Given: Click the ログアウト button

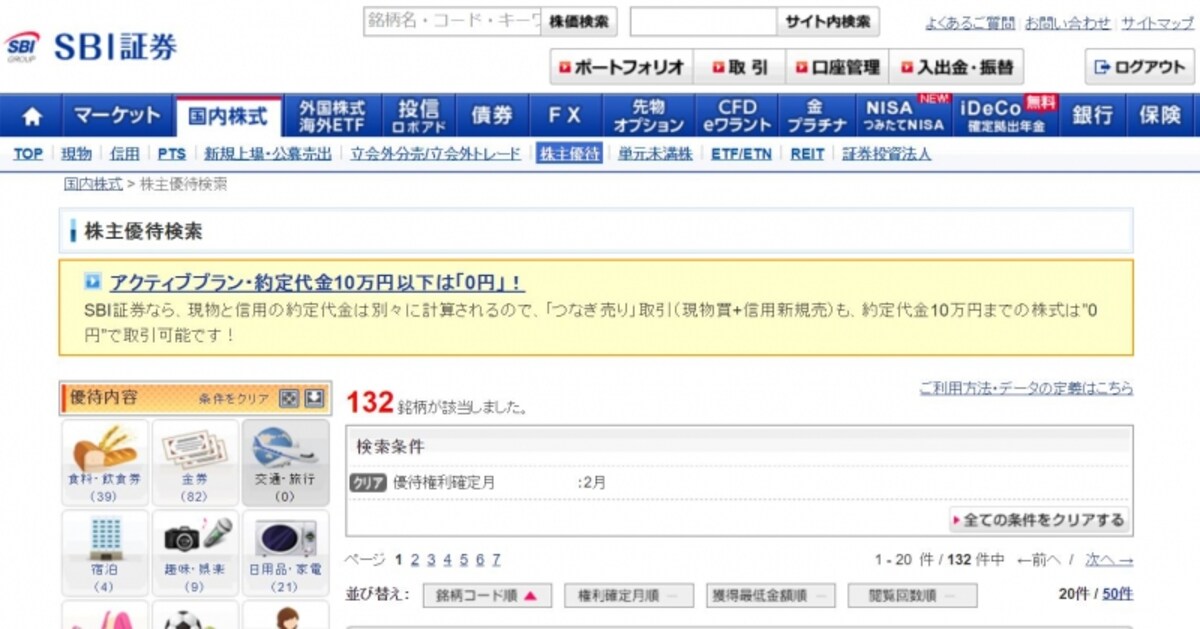Looking at the screenshot, I should tap(1140, 67).
